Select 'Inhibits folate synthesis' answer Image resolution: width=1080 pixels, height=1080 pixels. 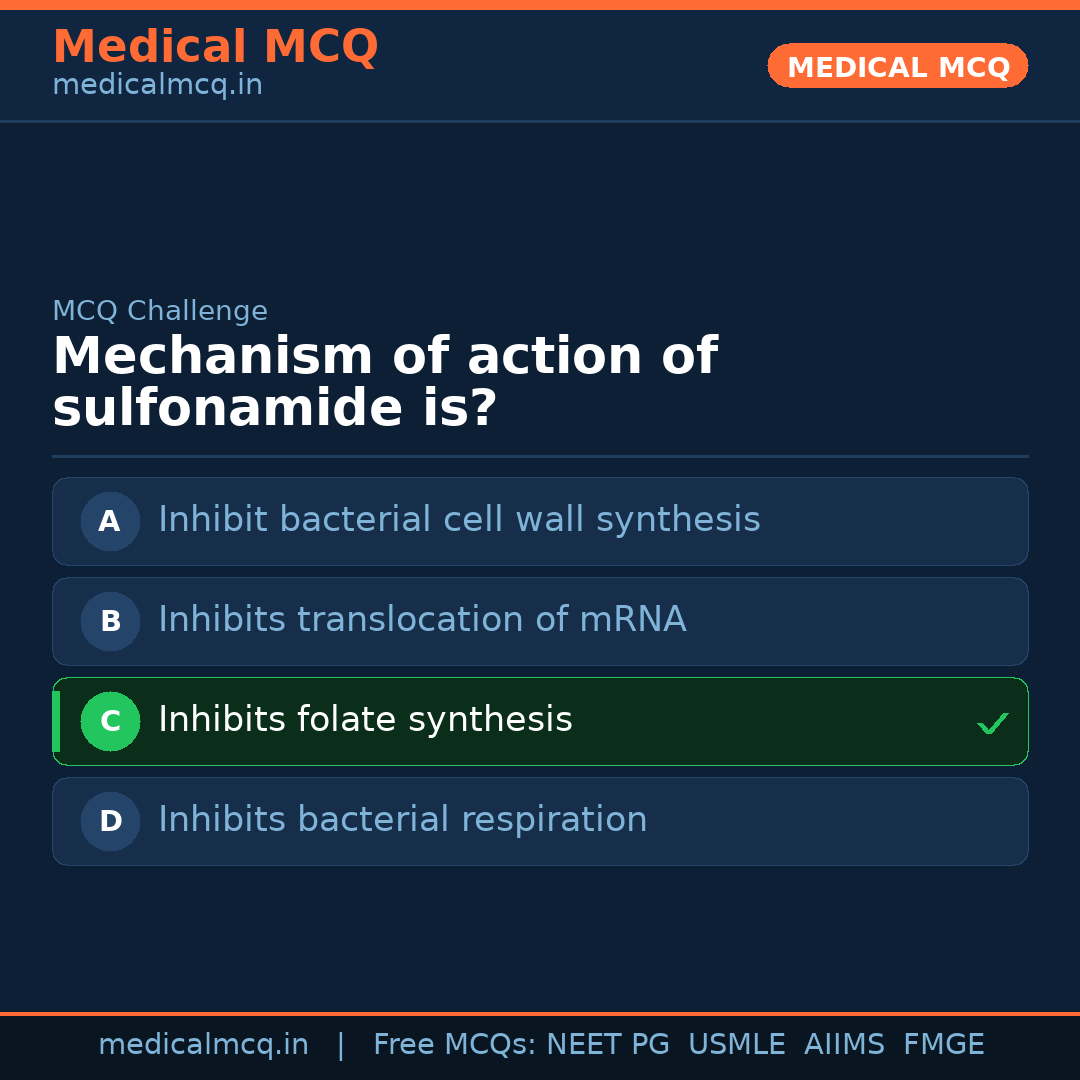pos(365,720)
